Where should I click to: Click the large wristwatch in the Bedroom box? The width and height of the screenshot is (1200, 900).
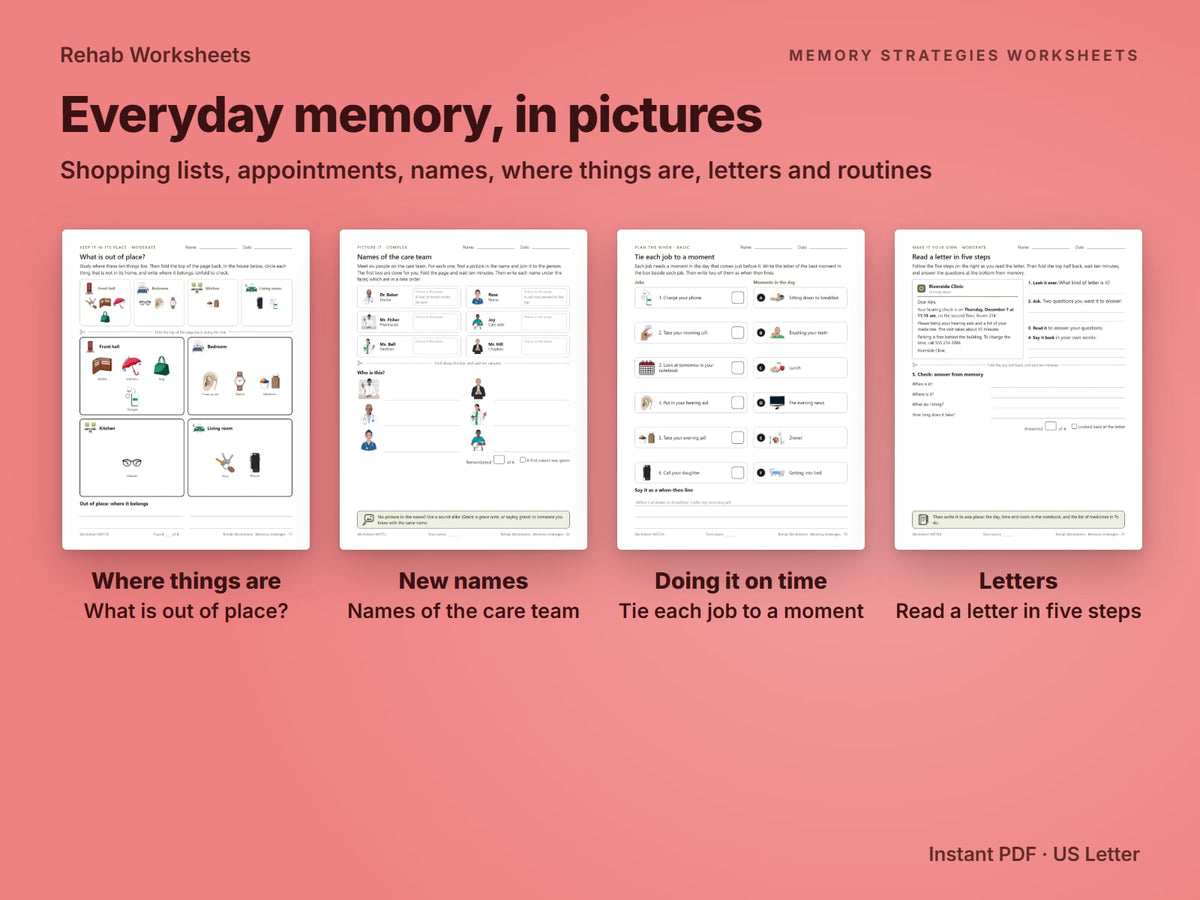pyautogui.click(x=240, y=381)
